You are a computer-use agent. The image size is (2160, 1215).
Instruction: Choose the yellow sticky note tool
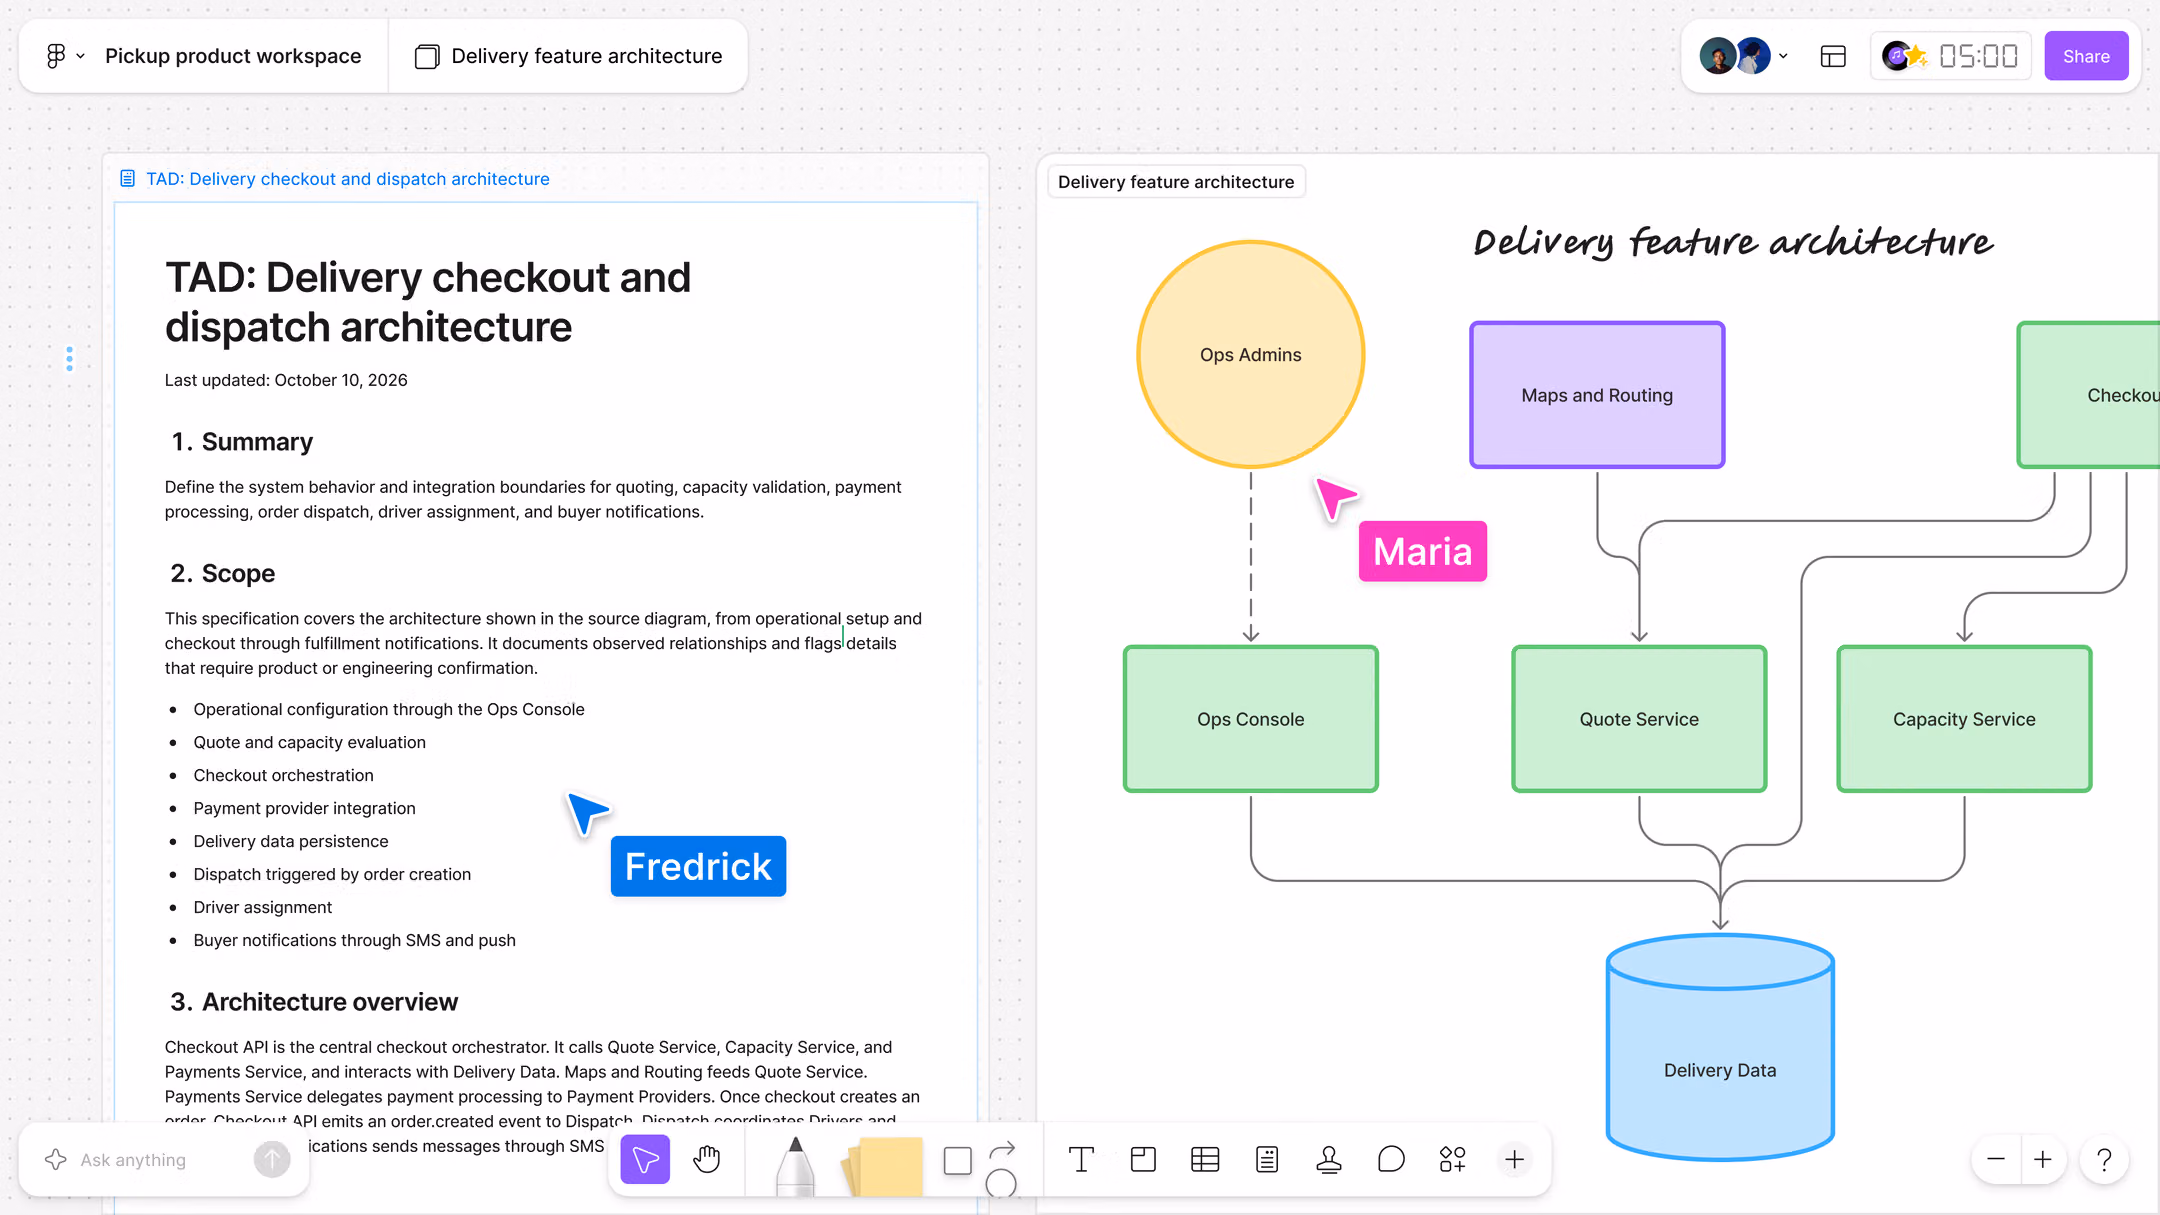tap(884, 1166)
